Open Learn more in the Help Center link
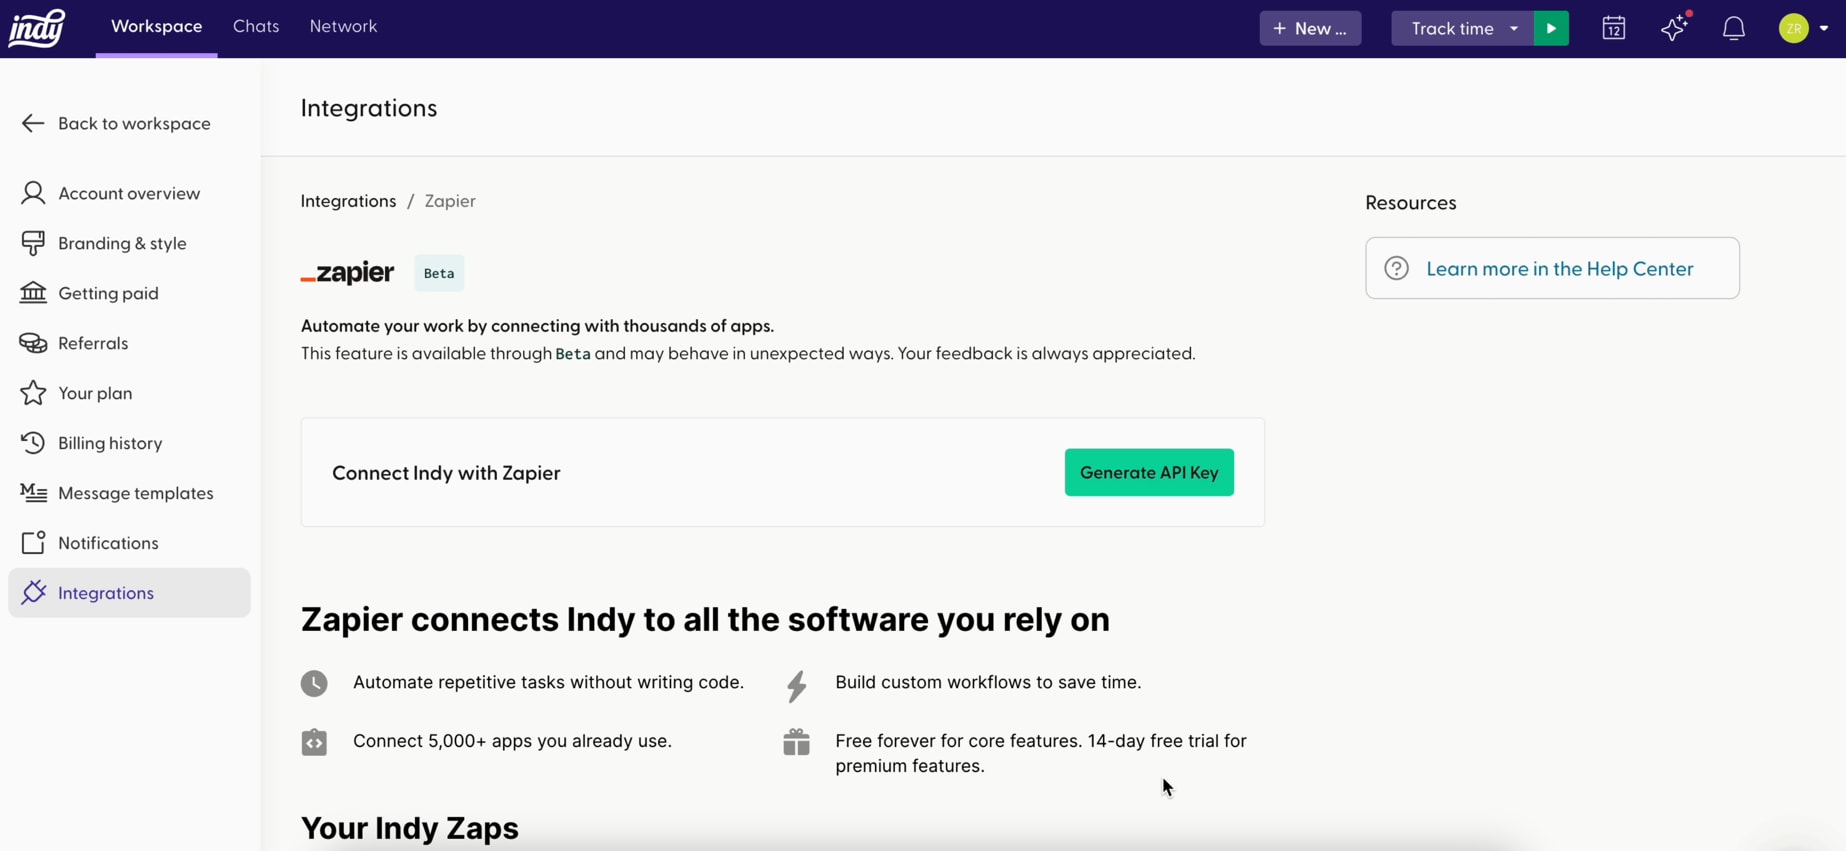Viewport: 1846px width, 851px height. [1559, 268]
